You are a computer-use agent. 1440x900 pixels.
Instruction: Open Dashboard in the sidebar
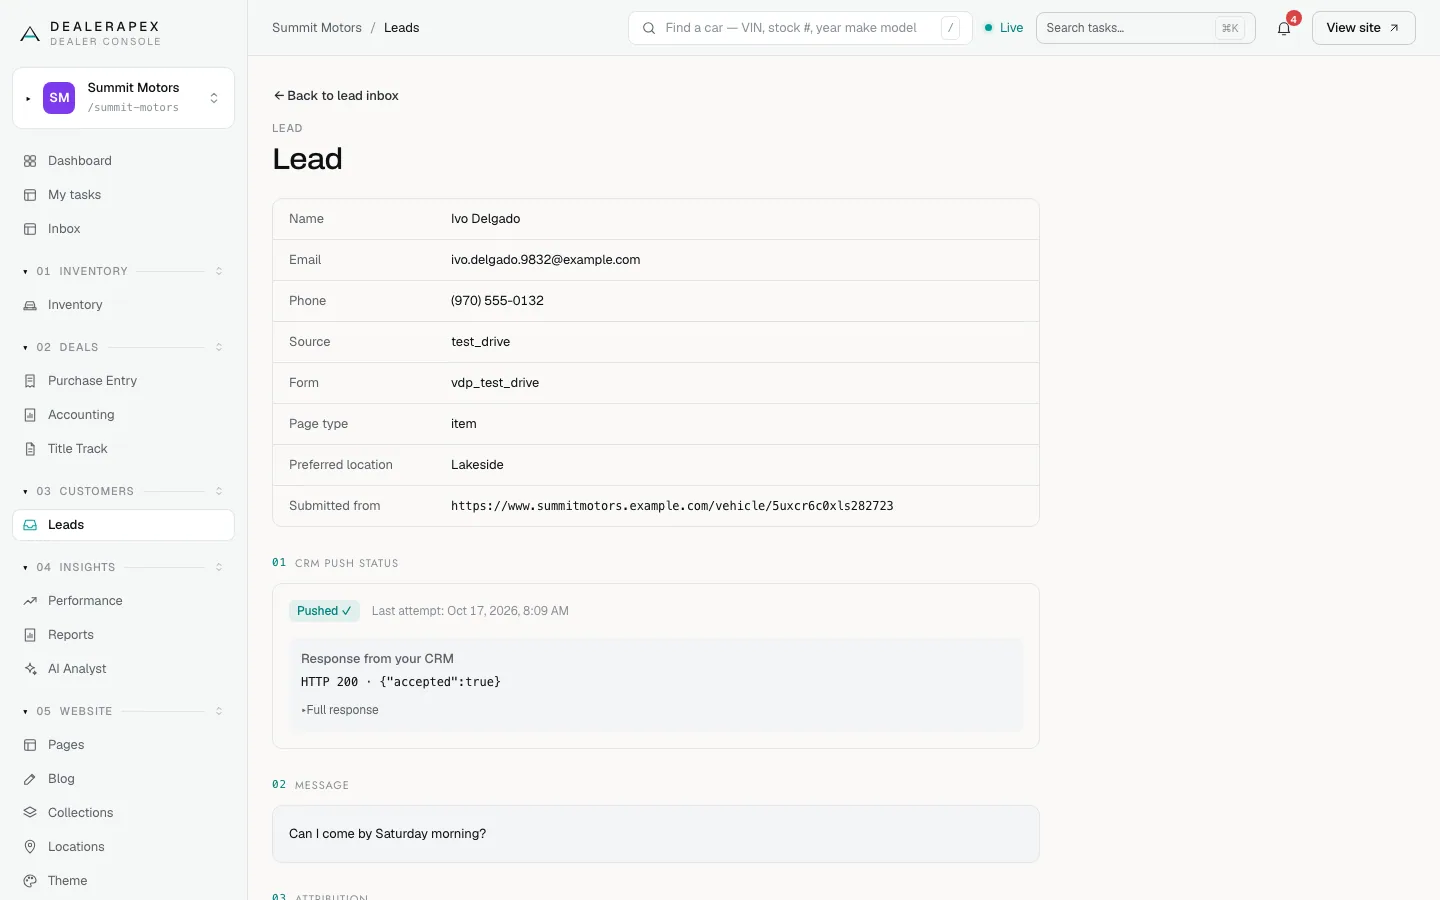(x=123, y=161)
